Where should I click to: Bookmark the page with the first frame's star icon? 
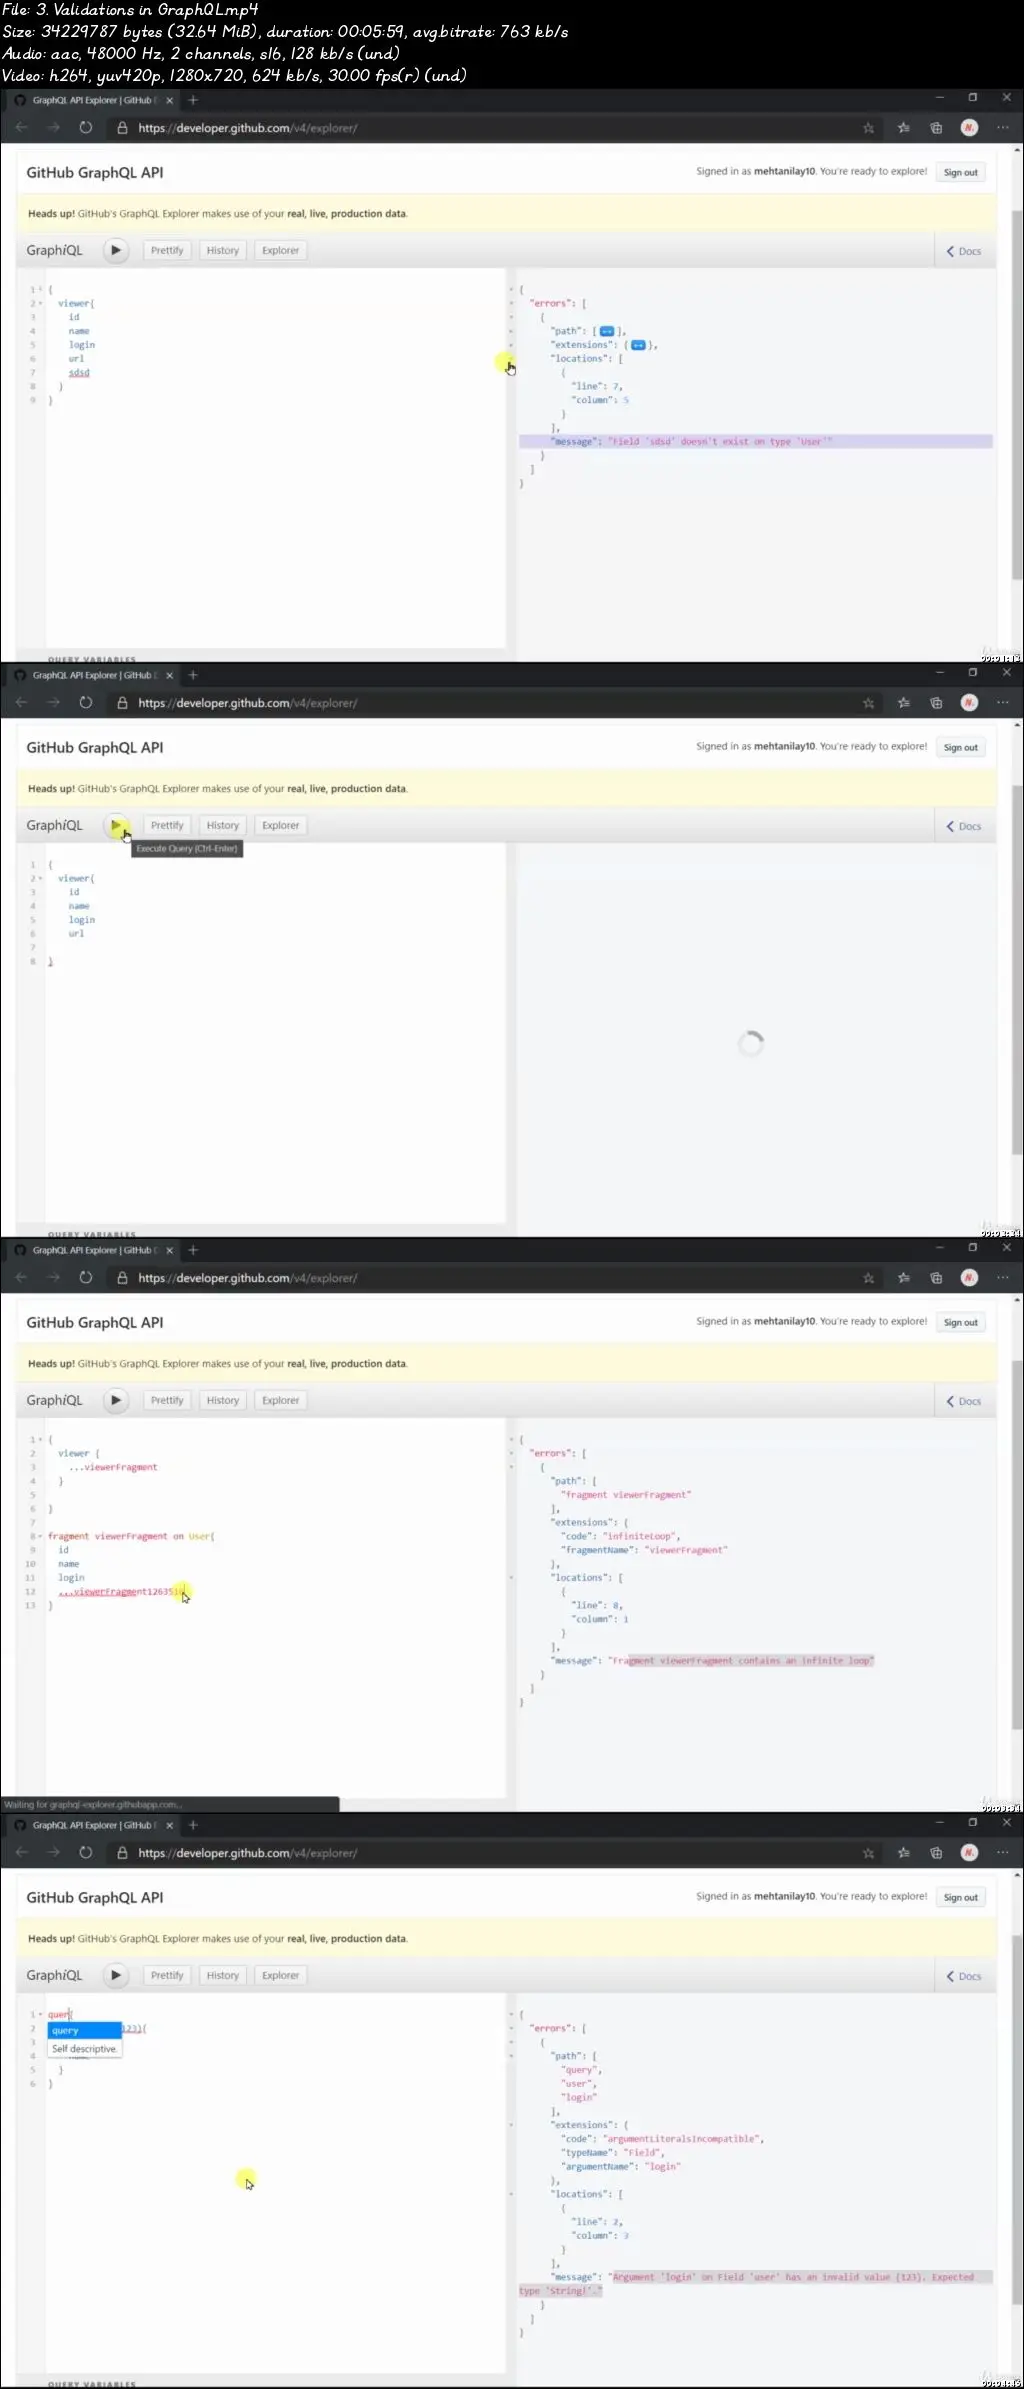pos(868,128)
